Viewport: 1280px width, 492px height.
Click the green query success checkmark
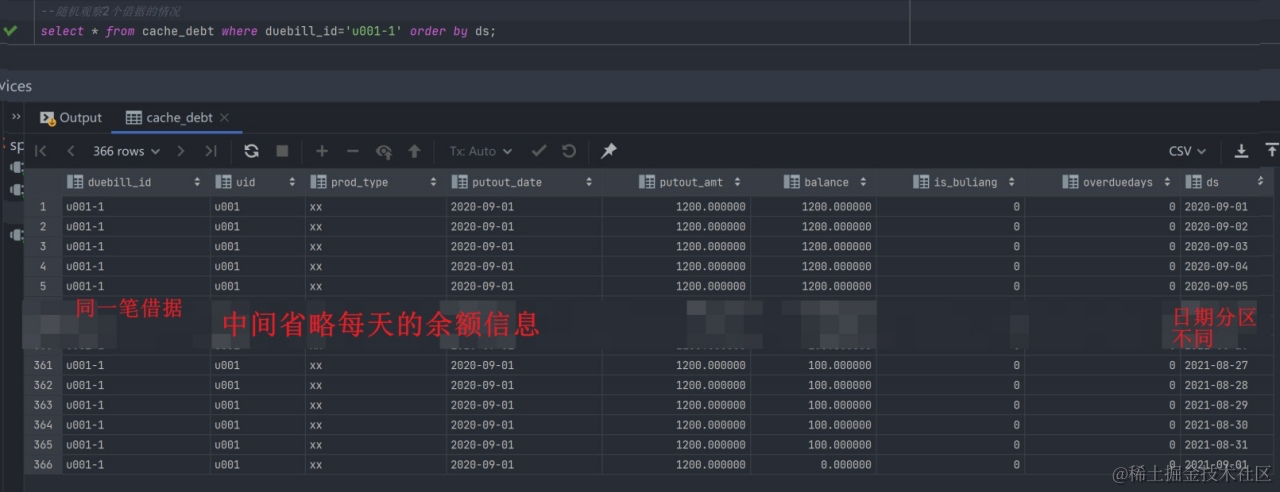click(10, 31)
